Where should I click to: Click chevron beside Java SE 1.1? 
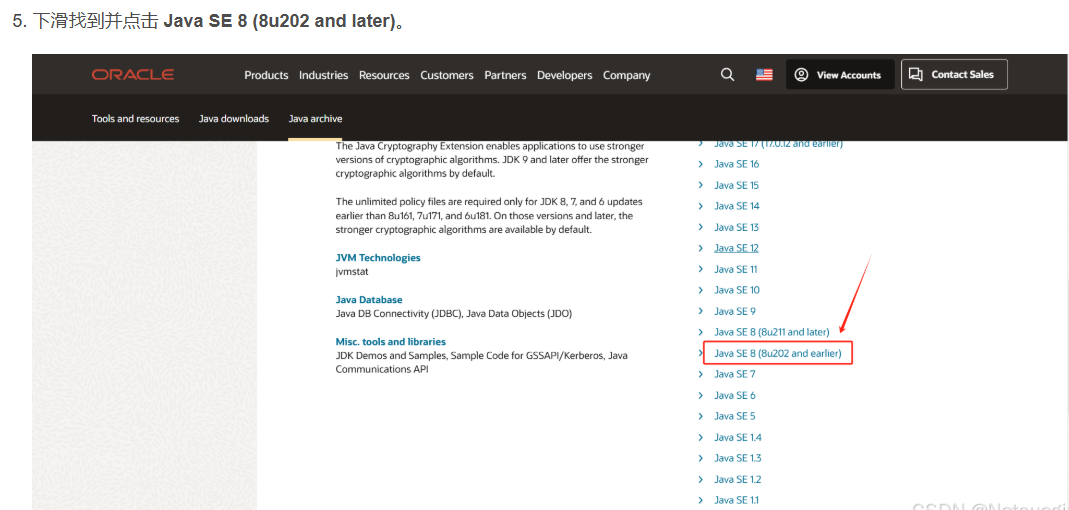pos(700,500)
